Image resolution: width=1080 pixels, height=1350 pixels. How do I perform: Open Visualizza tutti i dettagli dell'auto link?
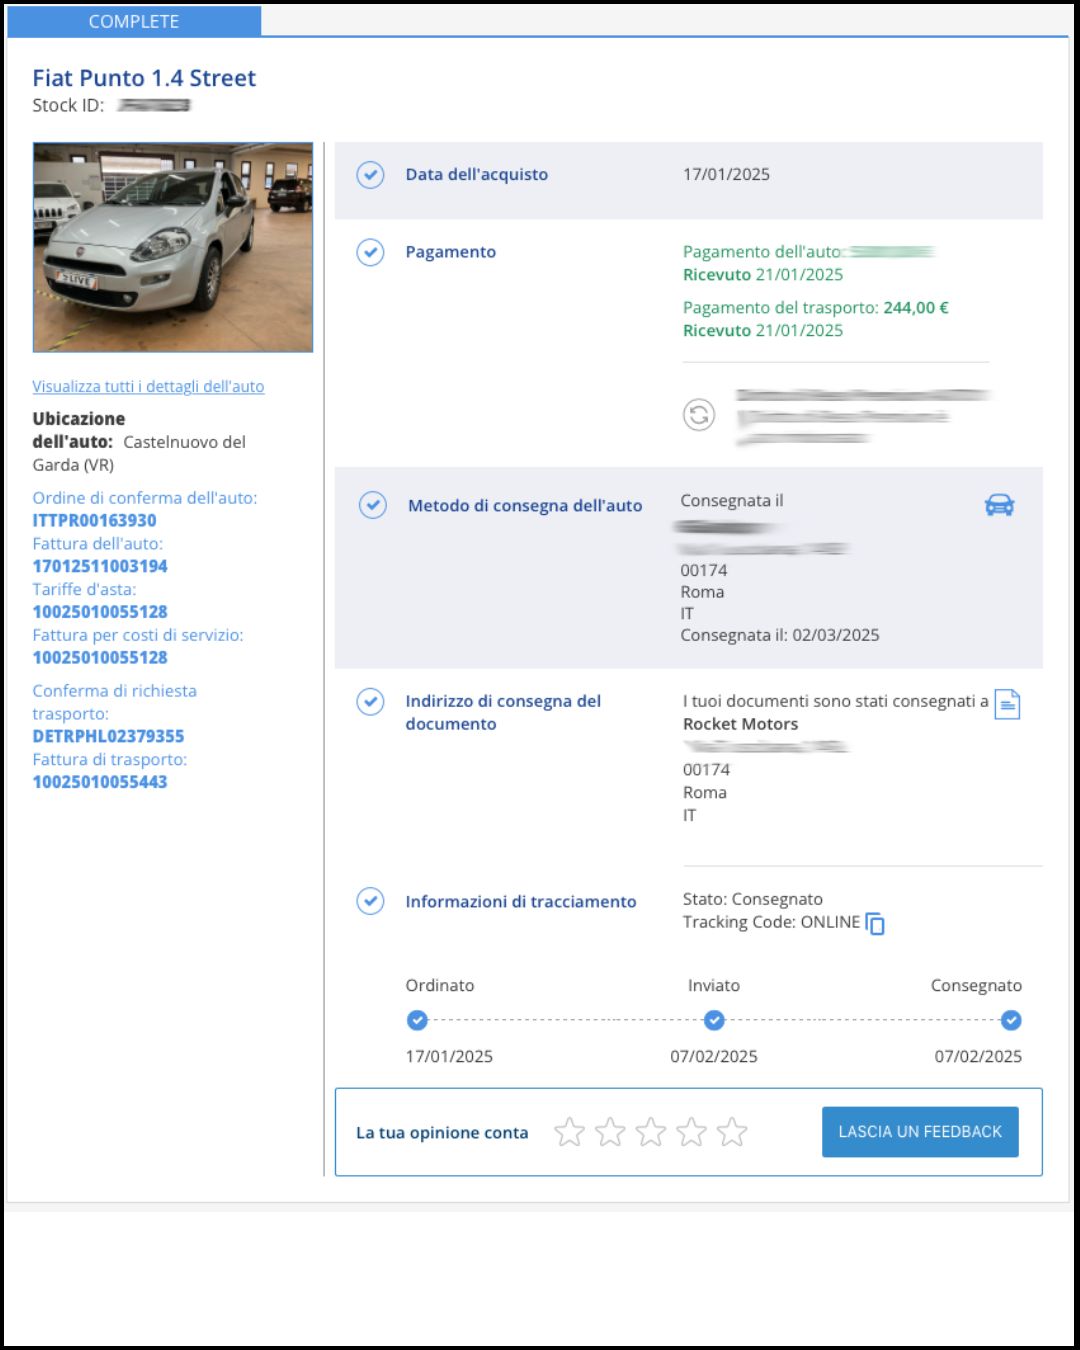[148, 387]
